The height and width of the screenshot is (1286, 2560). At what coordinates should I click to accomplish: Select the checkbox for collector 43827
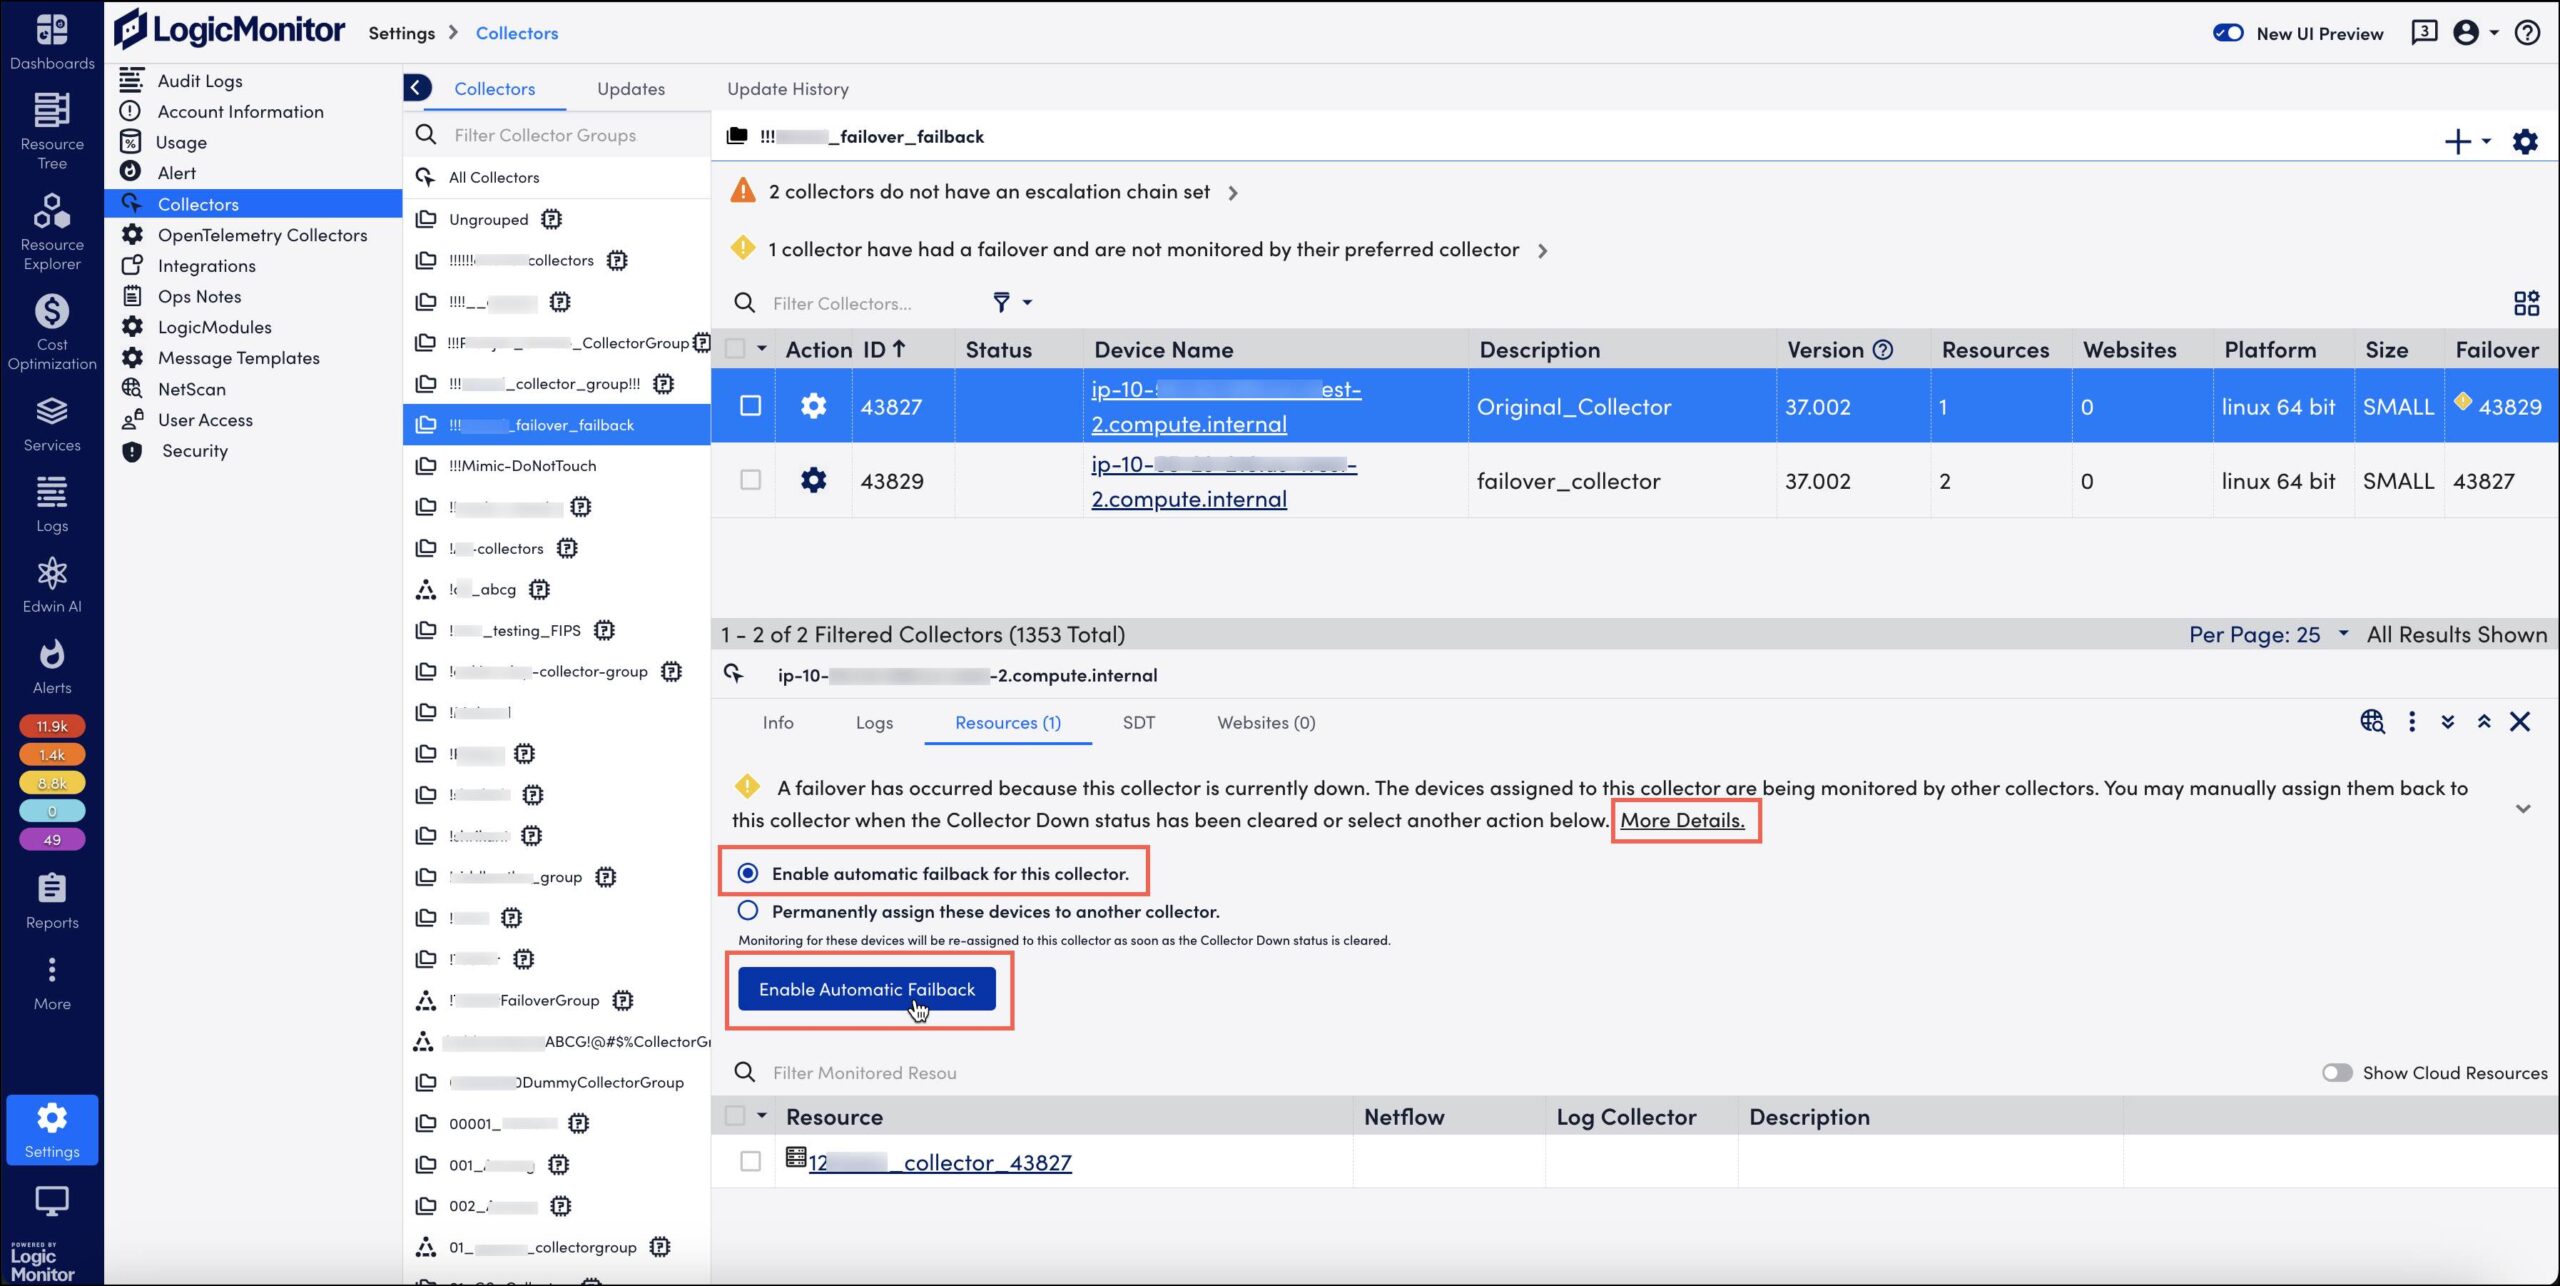click(750, 406)
